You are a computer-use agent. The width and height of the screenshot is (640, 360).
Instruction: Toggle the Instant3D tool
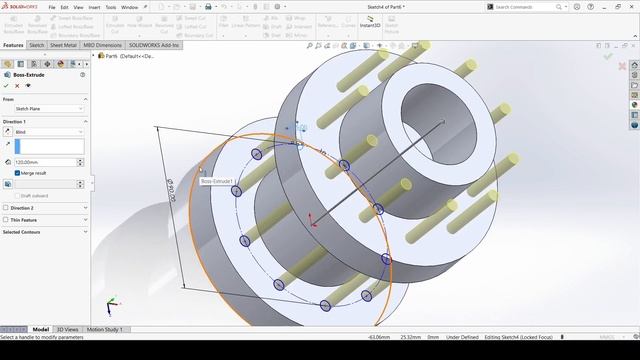coord(370,22)
